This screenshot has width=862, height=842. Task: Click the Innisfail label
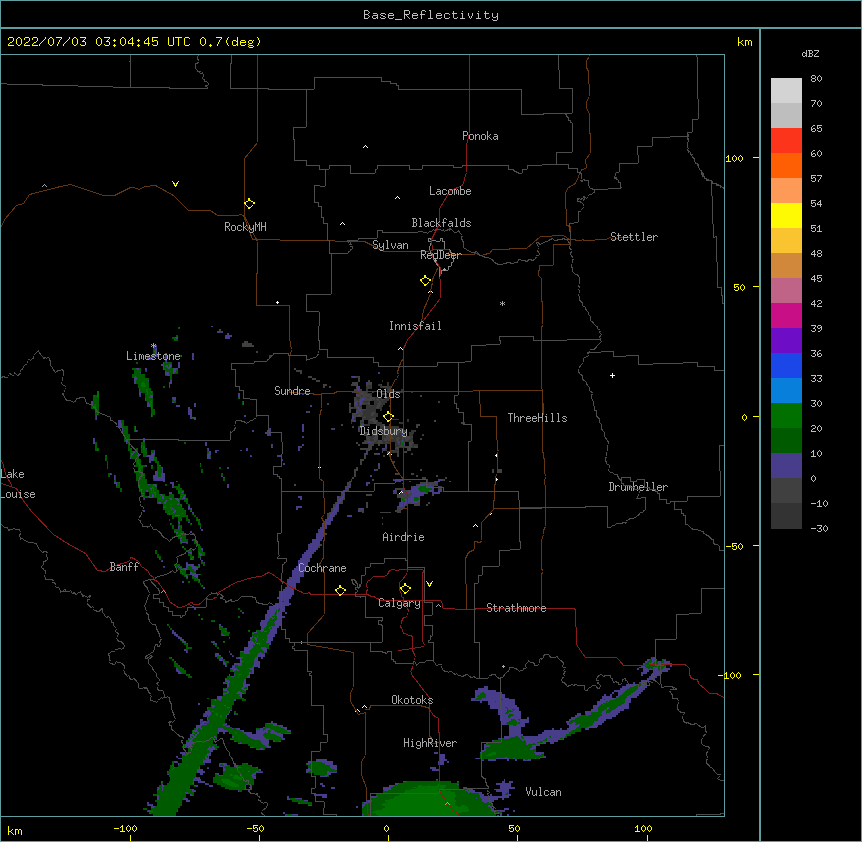coord(415,326)
